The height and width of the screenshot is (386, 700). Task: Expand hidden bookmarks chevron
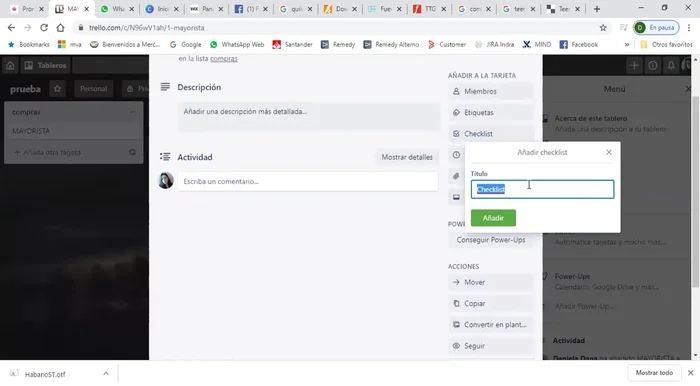(627, 45)
